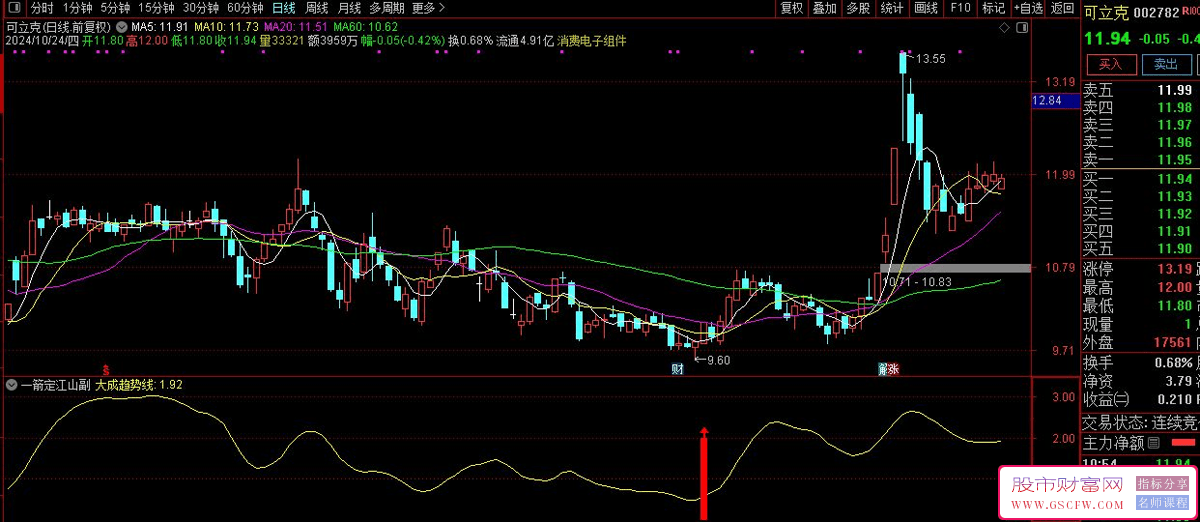Select the 60分钟 period tab

245,8
